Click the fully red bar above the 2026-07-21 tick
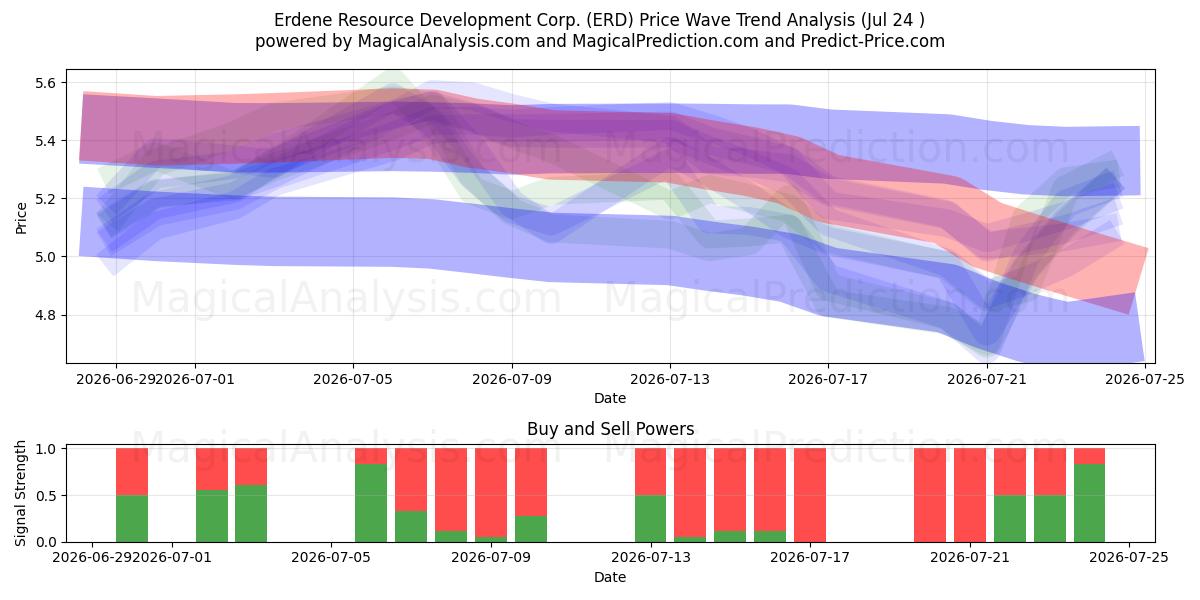 coord(970,495)
